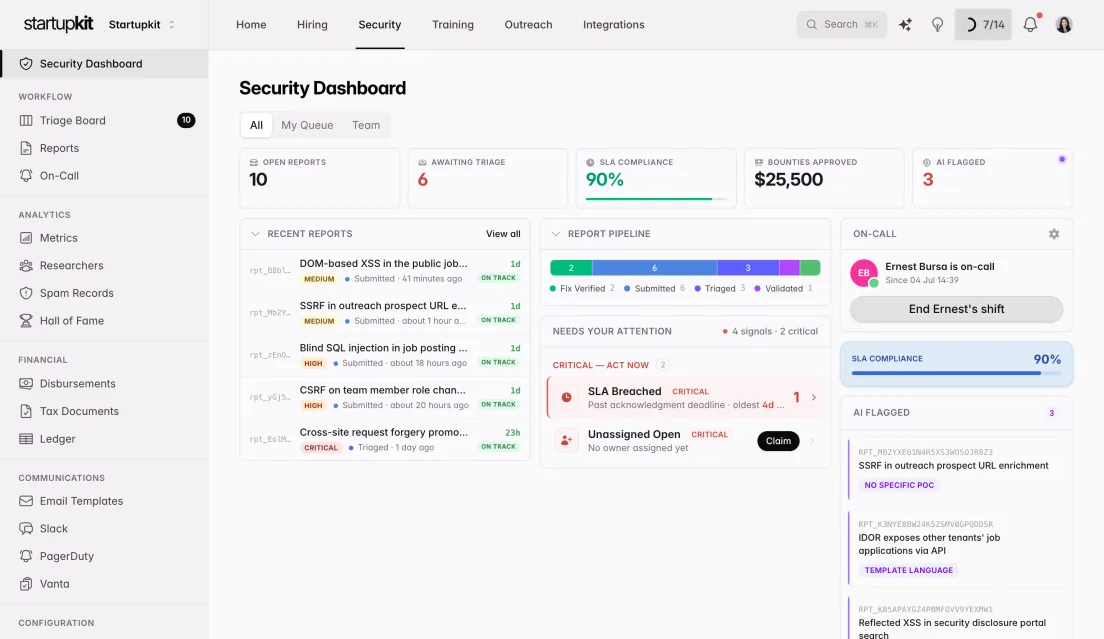Click View all recent reports
The width and height of the screenshot is (1104, 639).
click(503, 234)
